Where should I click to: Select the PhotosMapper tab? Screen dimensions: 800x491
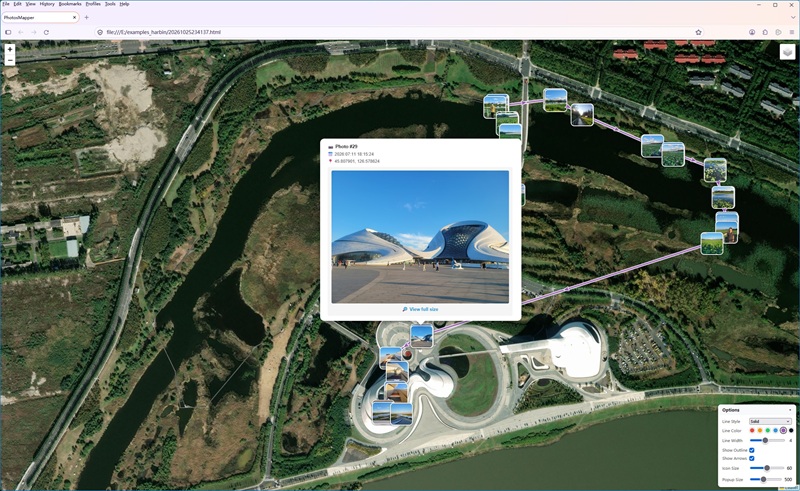[40, 17]
